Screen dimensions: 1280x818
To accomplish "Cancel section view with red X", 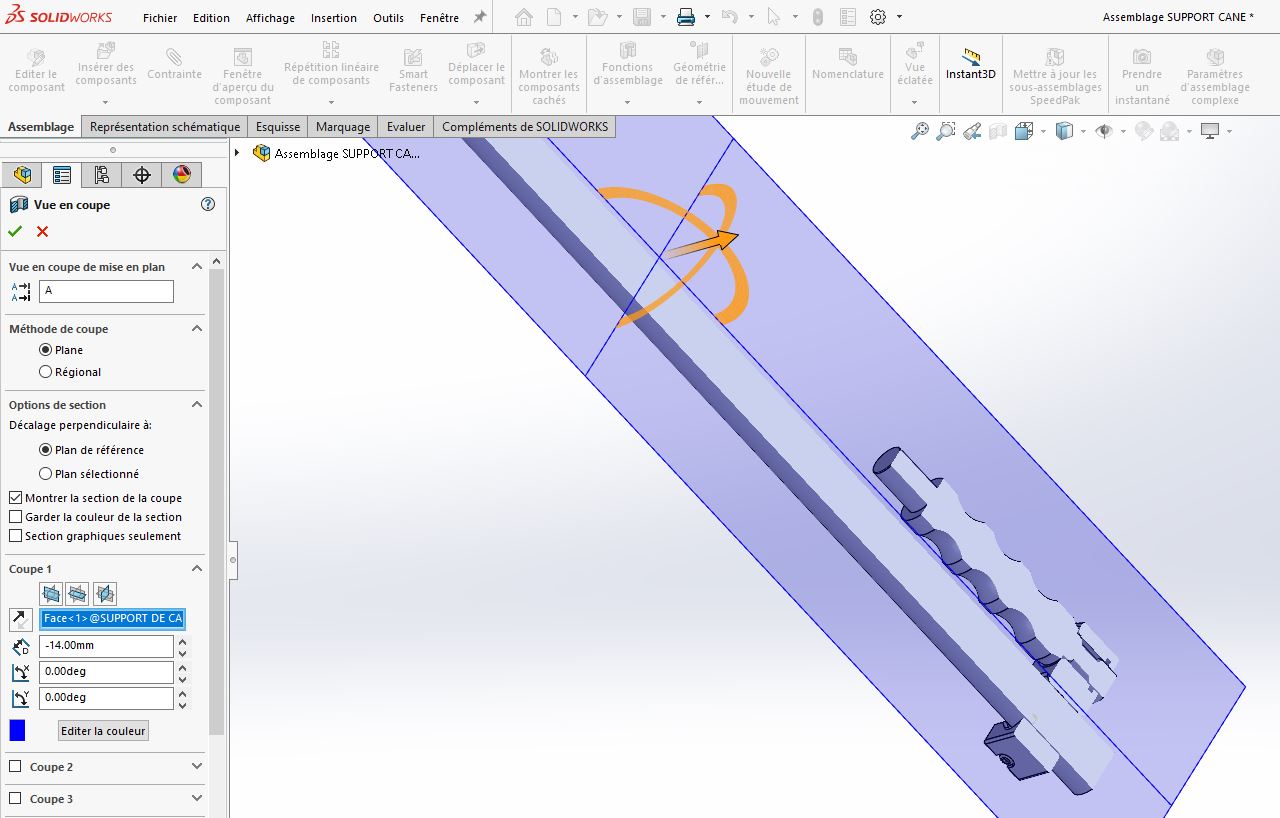I will pyautogui.click(x=42, y=232).
